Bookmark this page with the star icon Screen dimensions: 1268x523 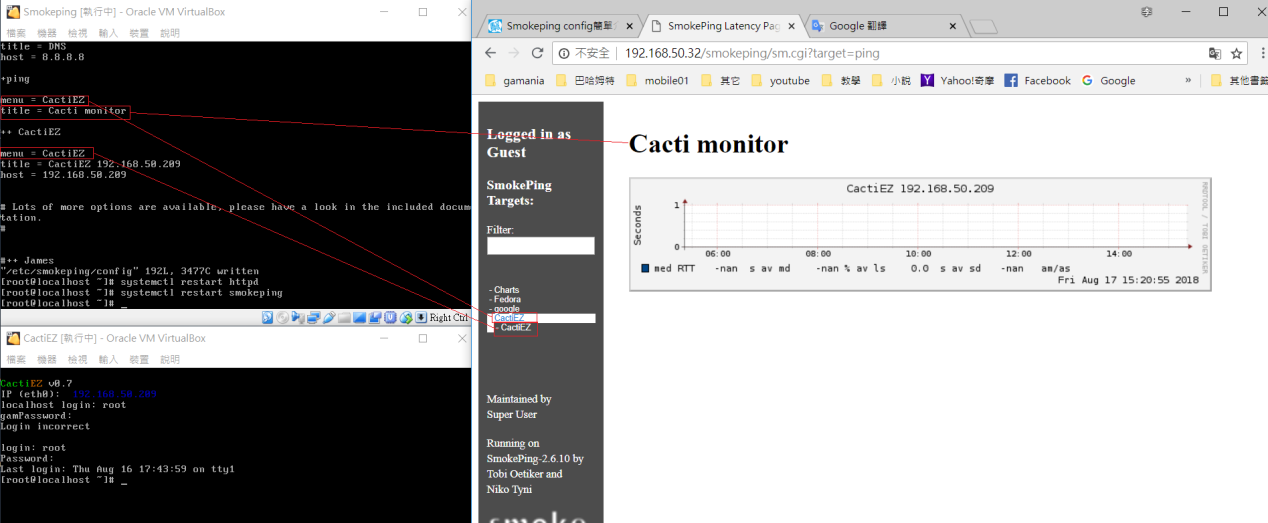1236,53
